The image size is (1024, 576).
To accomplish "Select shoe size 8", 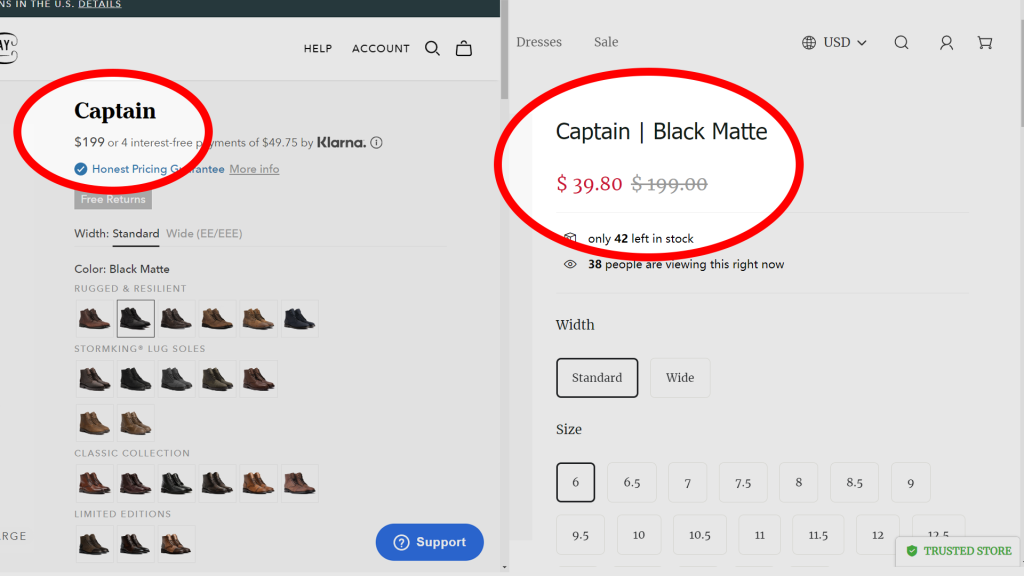I will point(799,483).
